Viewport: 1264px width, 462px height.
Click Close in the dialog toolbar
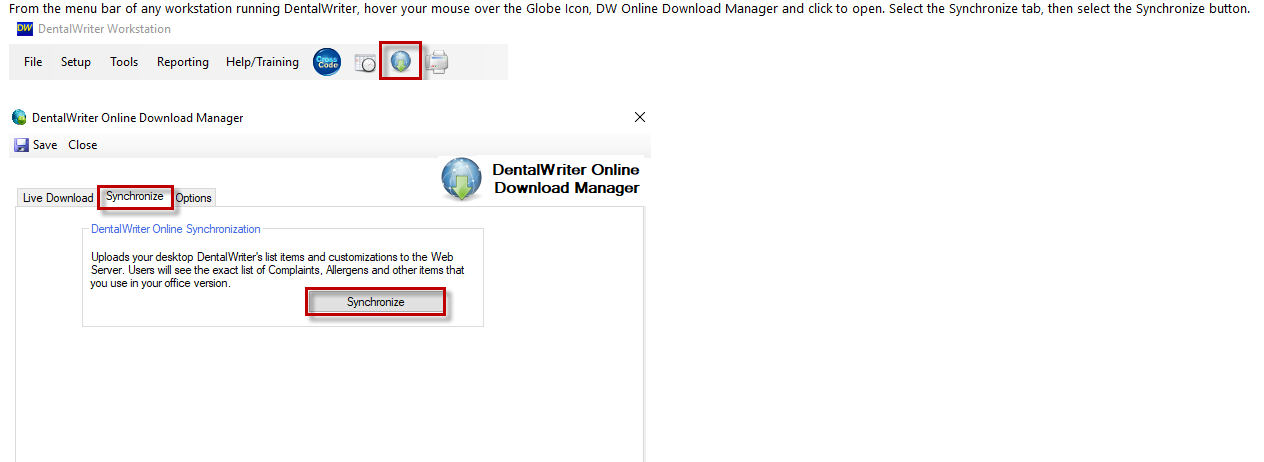click(x=83, y=145)
